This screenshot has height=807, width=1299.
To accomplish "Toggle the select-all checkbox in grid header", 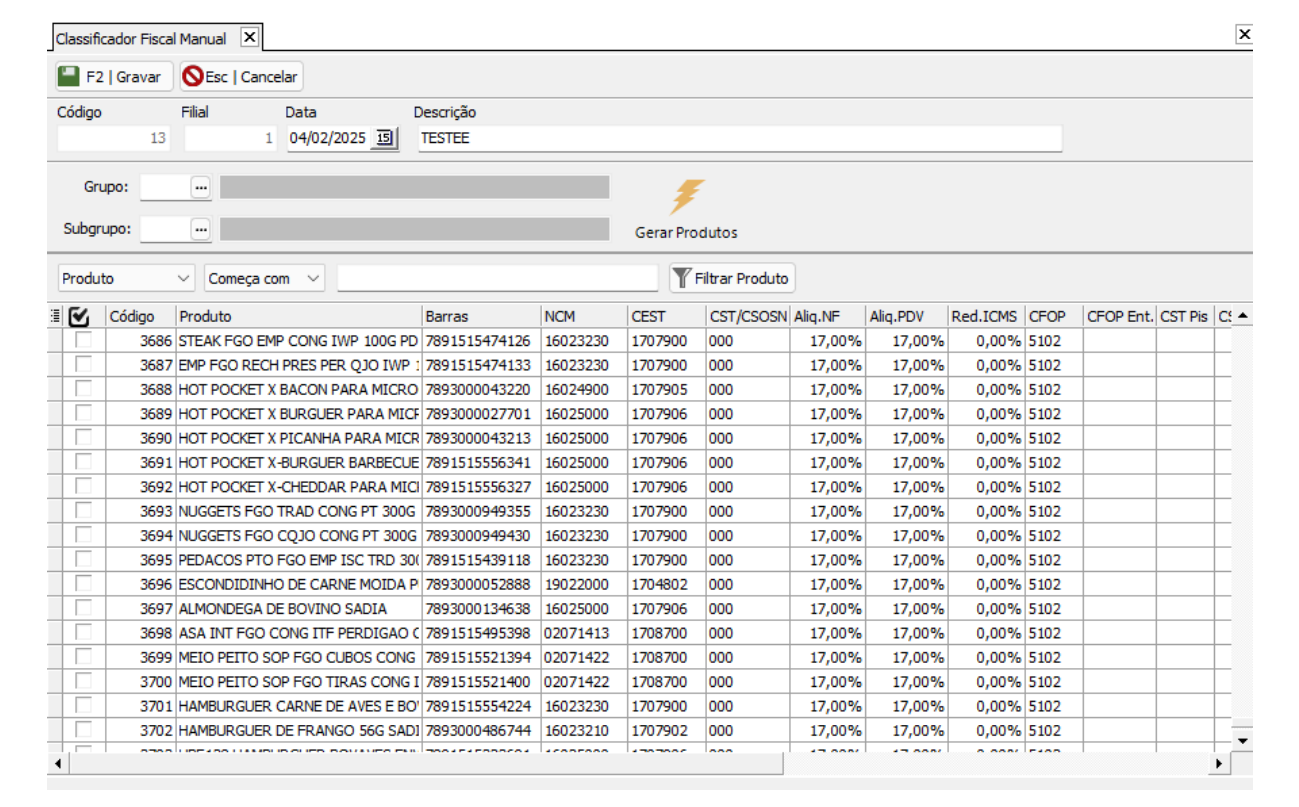I will (x=79, y=316).
